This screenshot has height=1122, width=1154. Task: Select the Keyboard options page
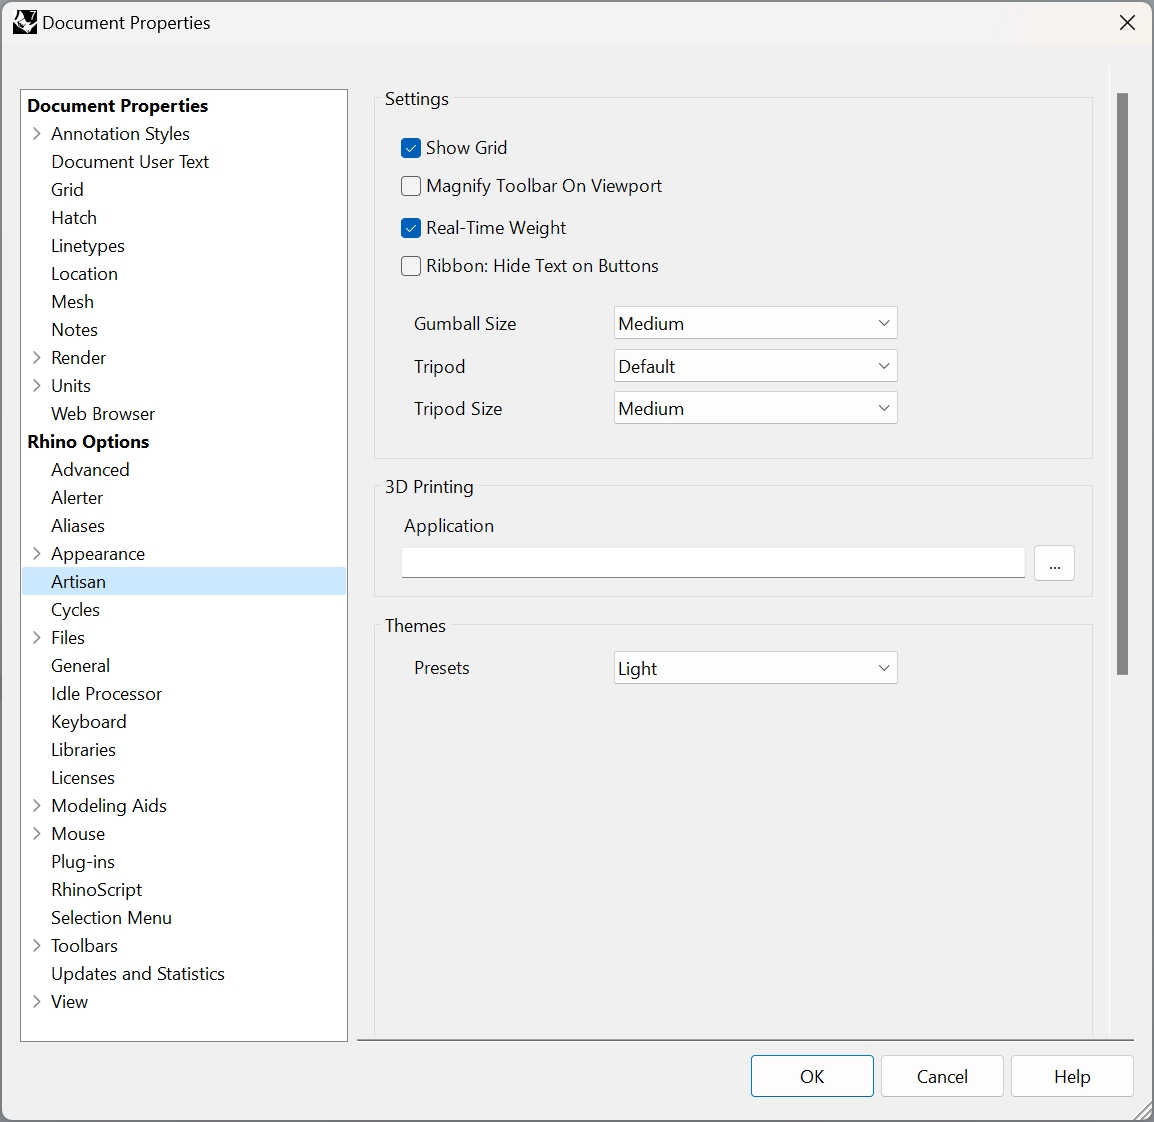89,722
